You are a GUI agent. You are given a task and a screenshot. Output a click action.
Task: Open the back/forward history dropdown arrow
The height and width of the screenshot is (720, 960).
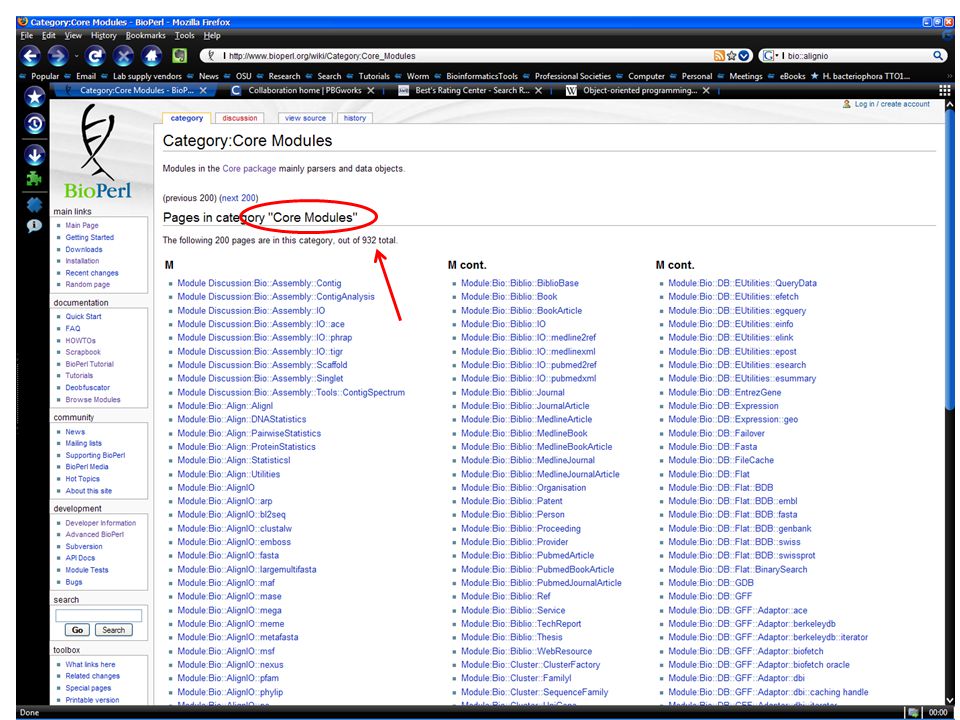(x=77, y=56)
